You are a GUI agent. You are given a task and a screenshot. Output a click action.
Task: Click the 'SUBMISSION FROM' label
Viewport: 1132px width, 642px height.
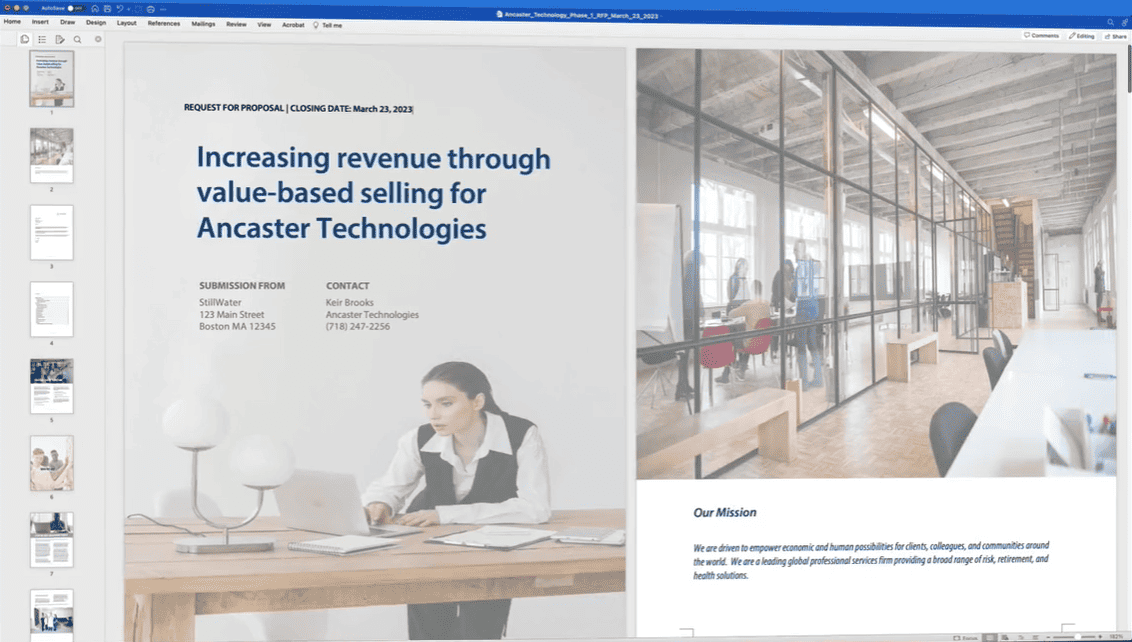pyautogui.click(x=242, y=286)
